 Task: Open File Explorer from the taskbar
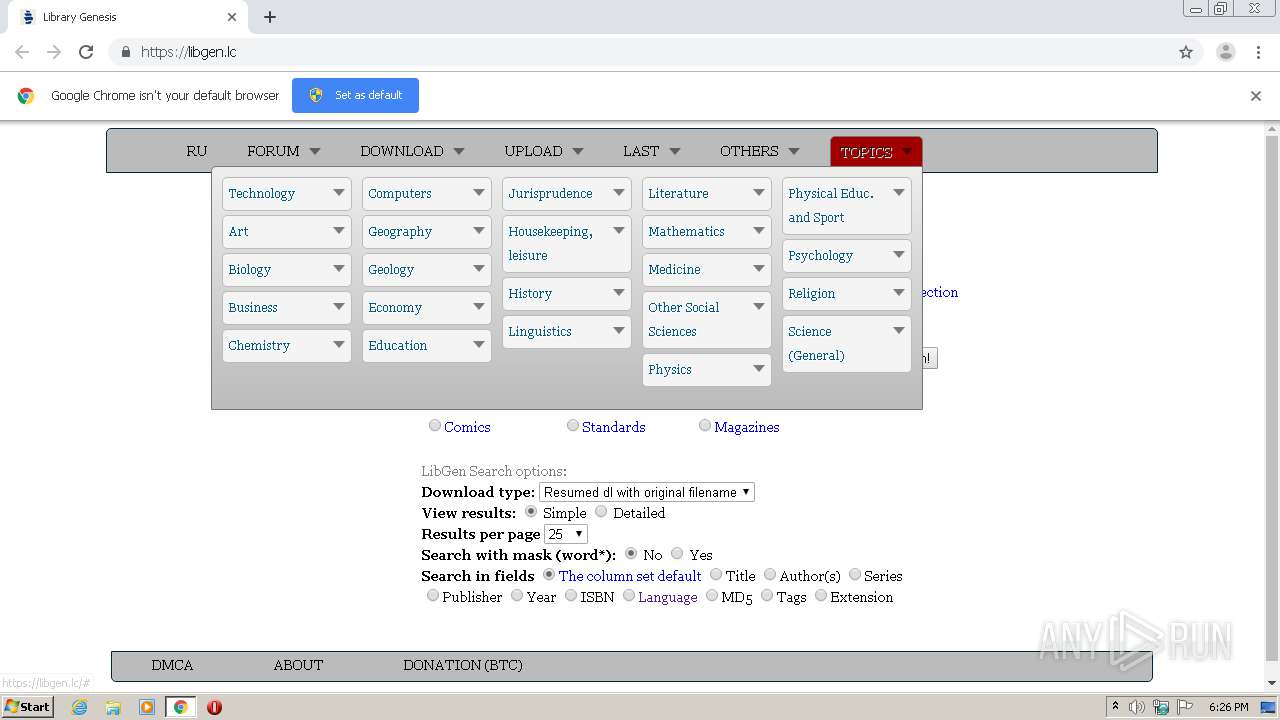click(x=113, y=707)
